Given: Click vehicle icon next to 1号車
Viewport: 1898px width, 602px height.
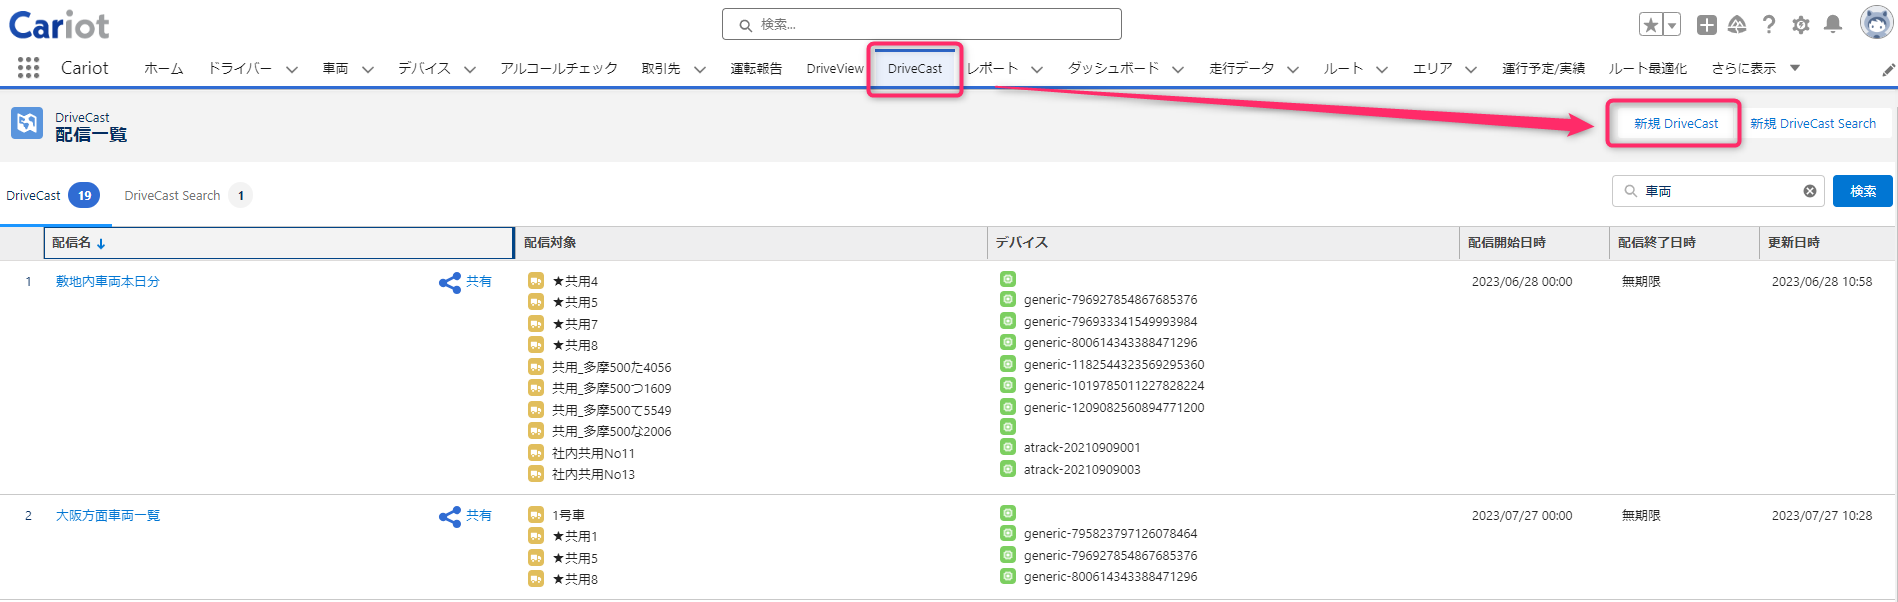Looking at the screenshot, I should (536, 515).
